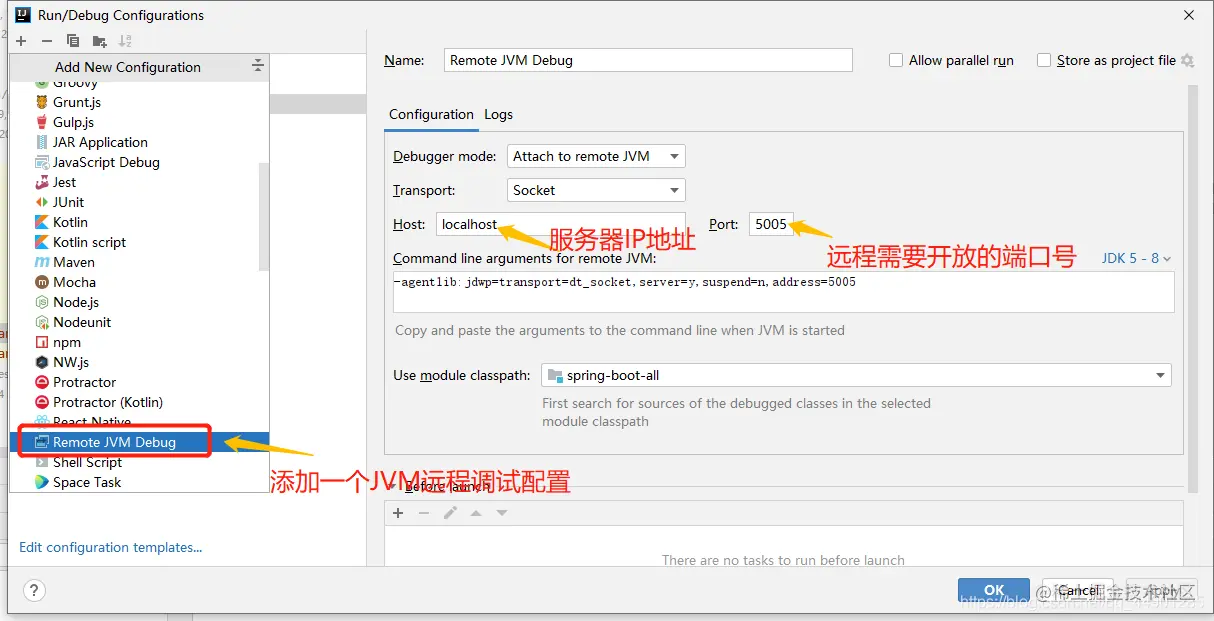Click the Port field containing 5005

pyautogui.click(x=771, y=224)
